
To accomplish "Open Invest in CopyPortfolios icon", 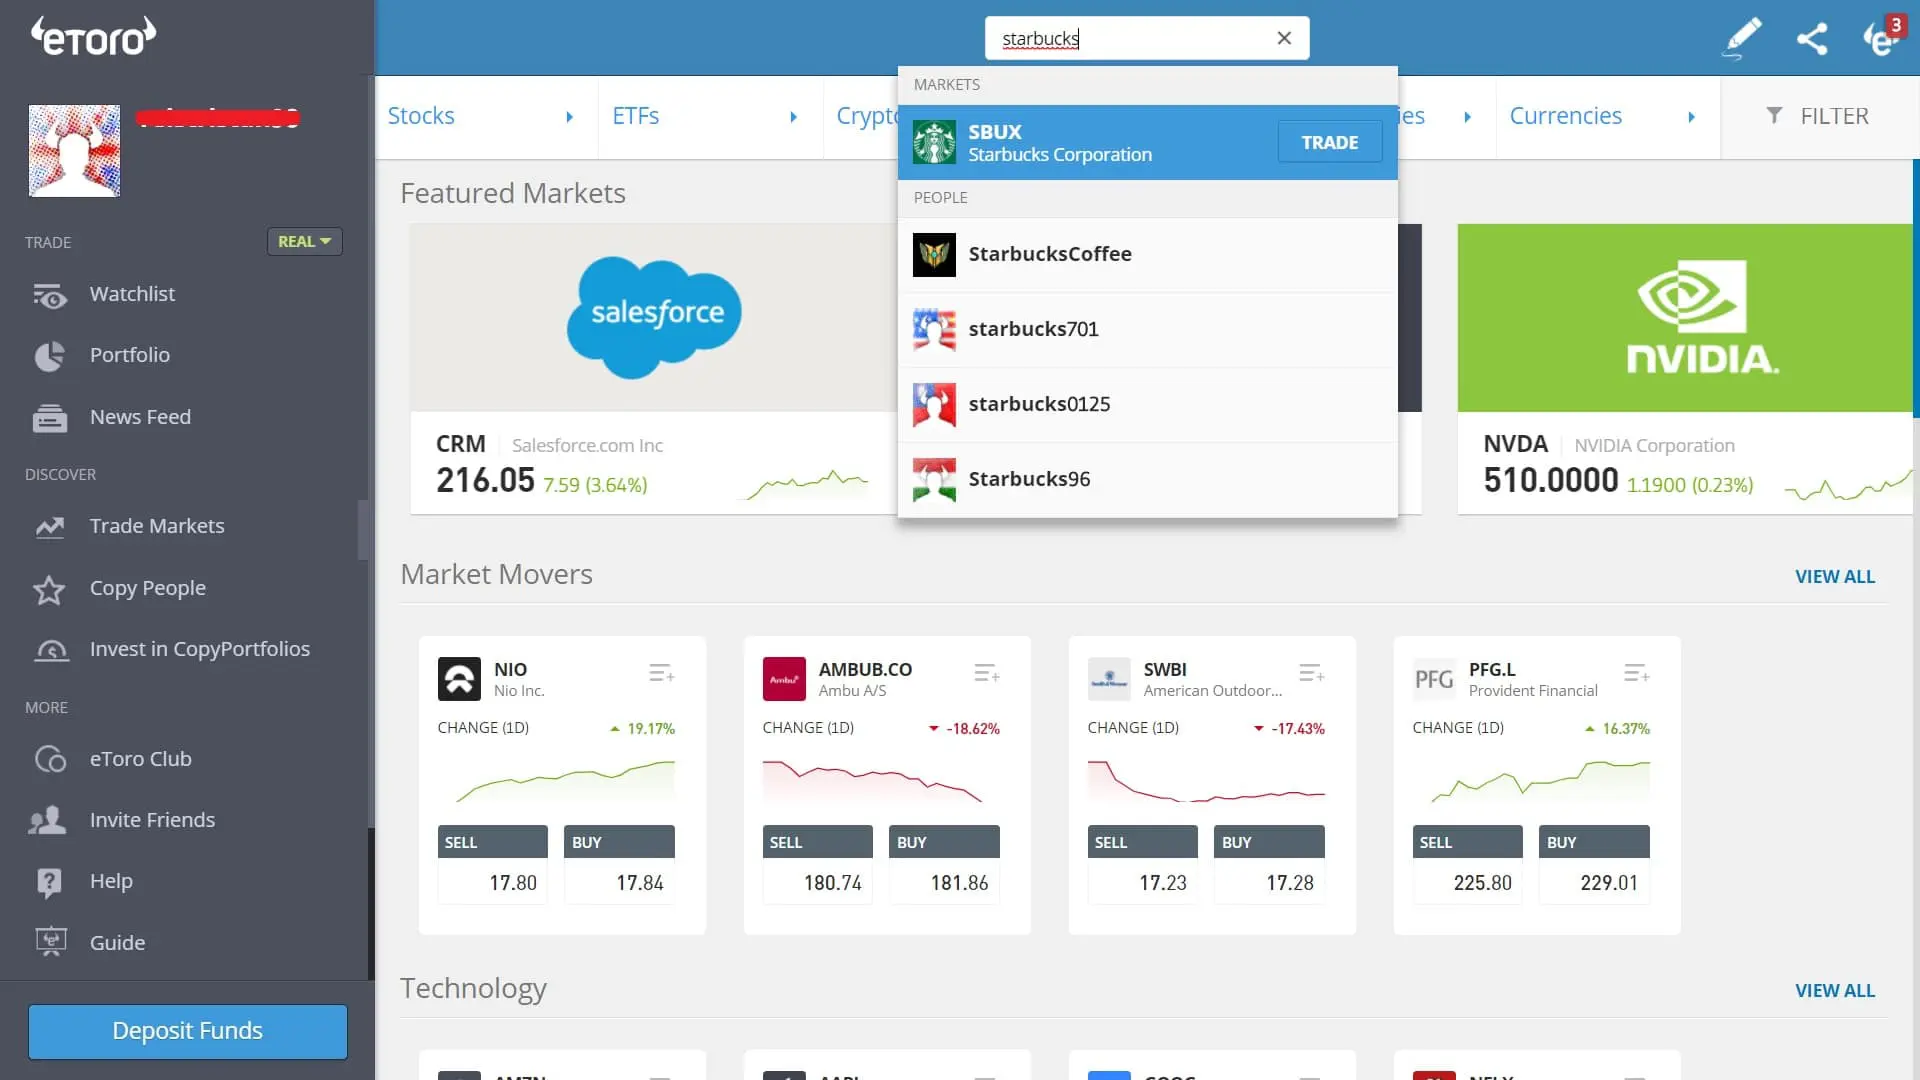I will [x=50, y=650].
